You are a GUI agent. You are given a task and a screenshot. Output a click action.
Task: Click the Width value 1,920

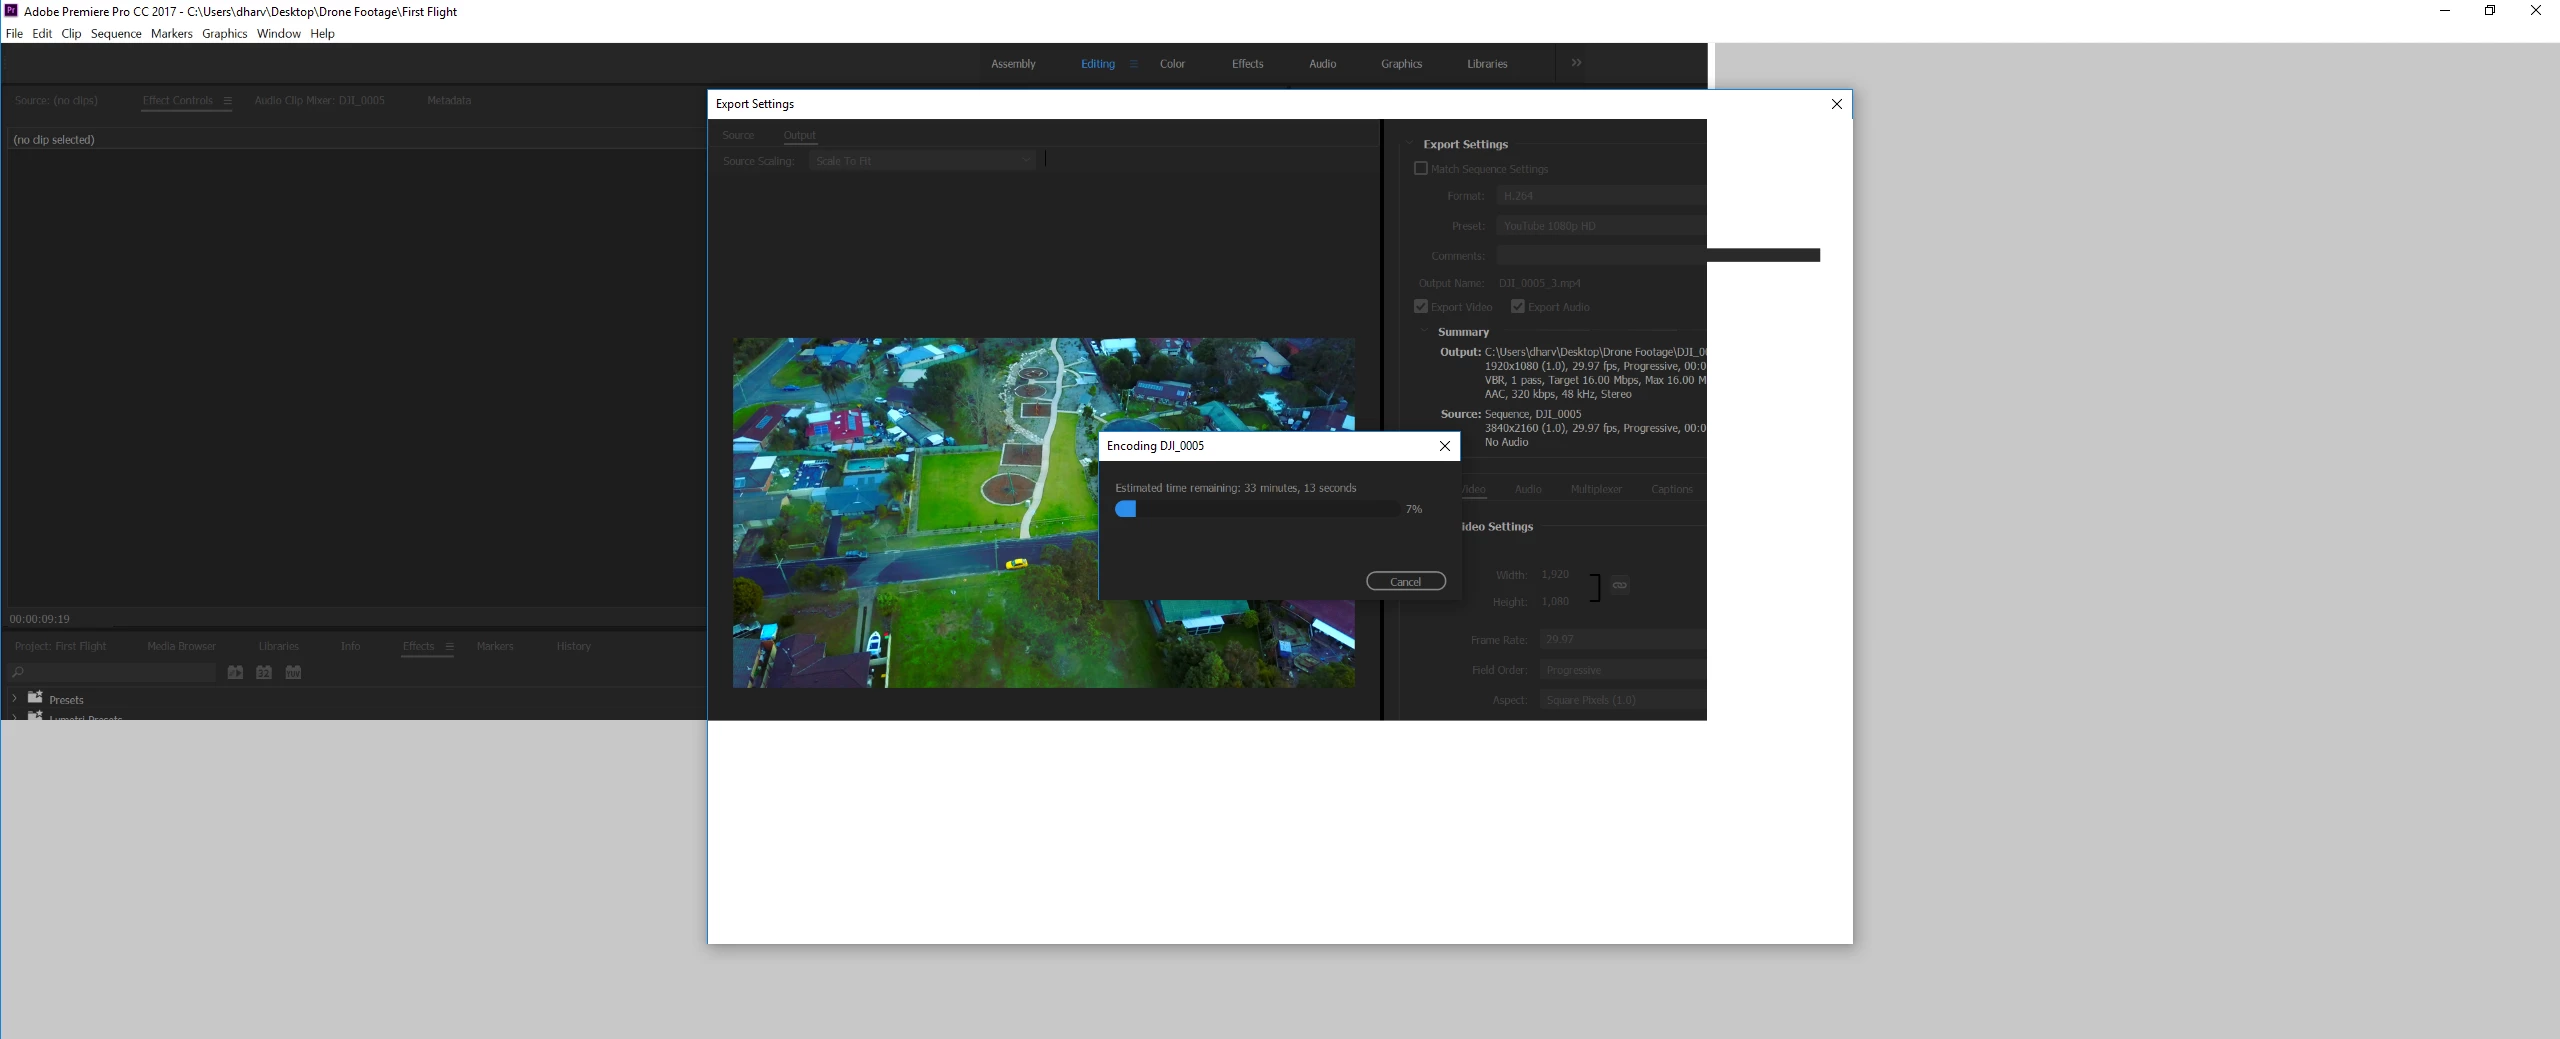coord(1554,574)
